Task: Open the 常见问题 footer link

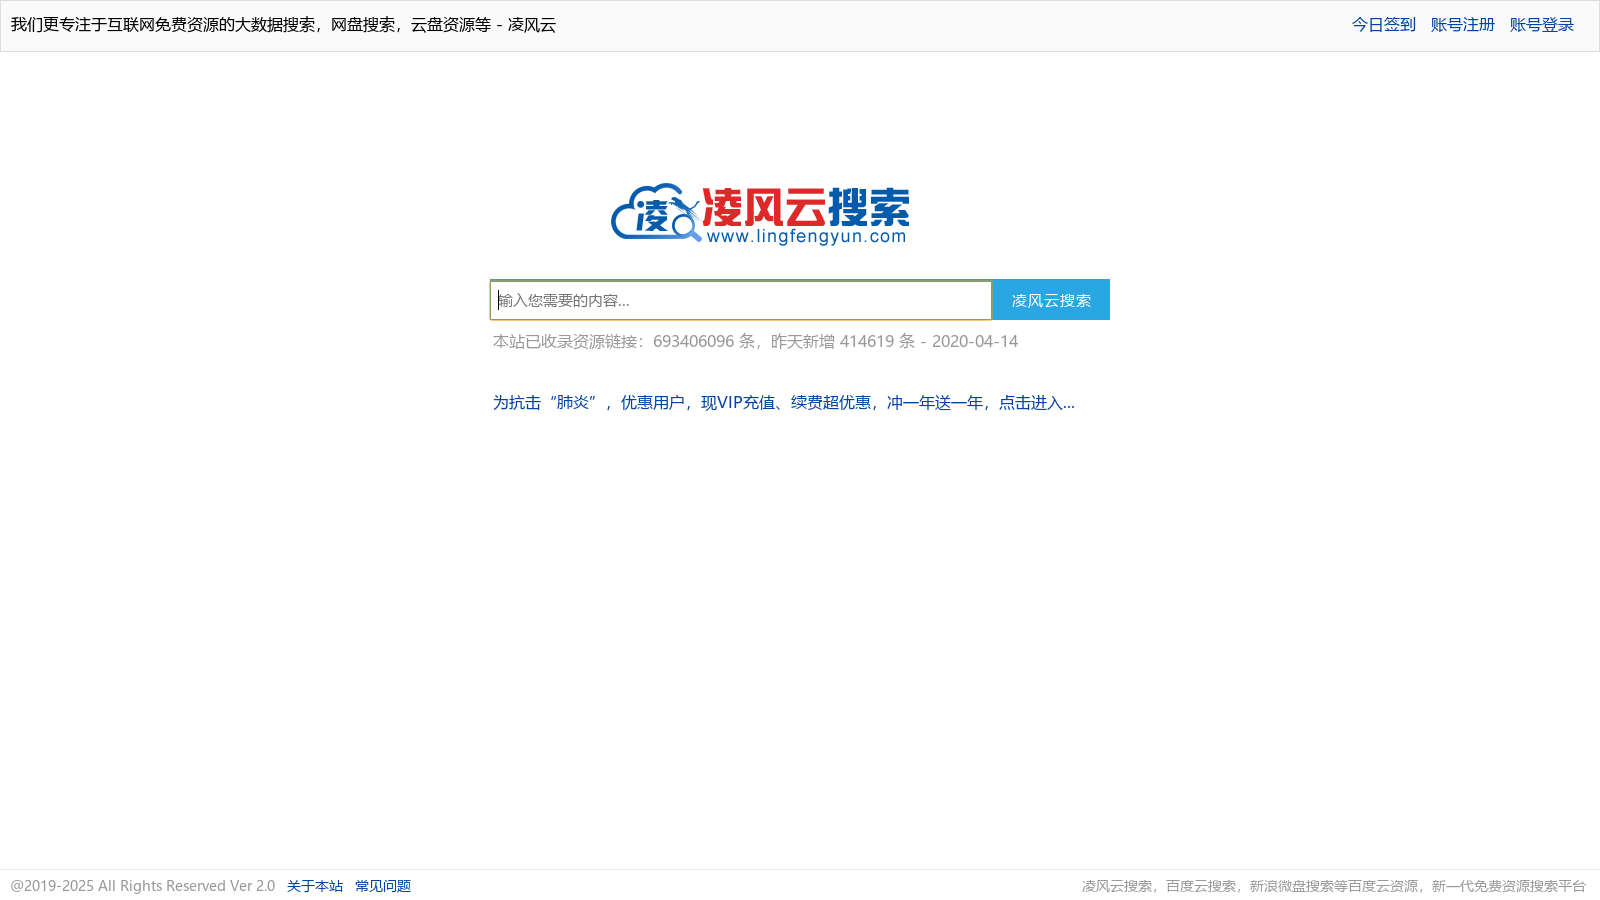Action: coord(383,886)
